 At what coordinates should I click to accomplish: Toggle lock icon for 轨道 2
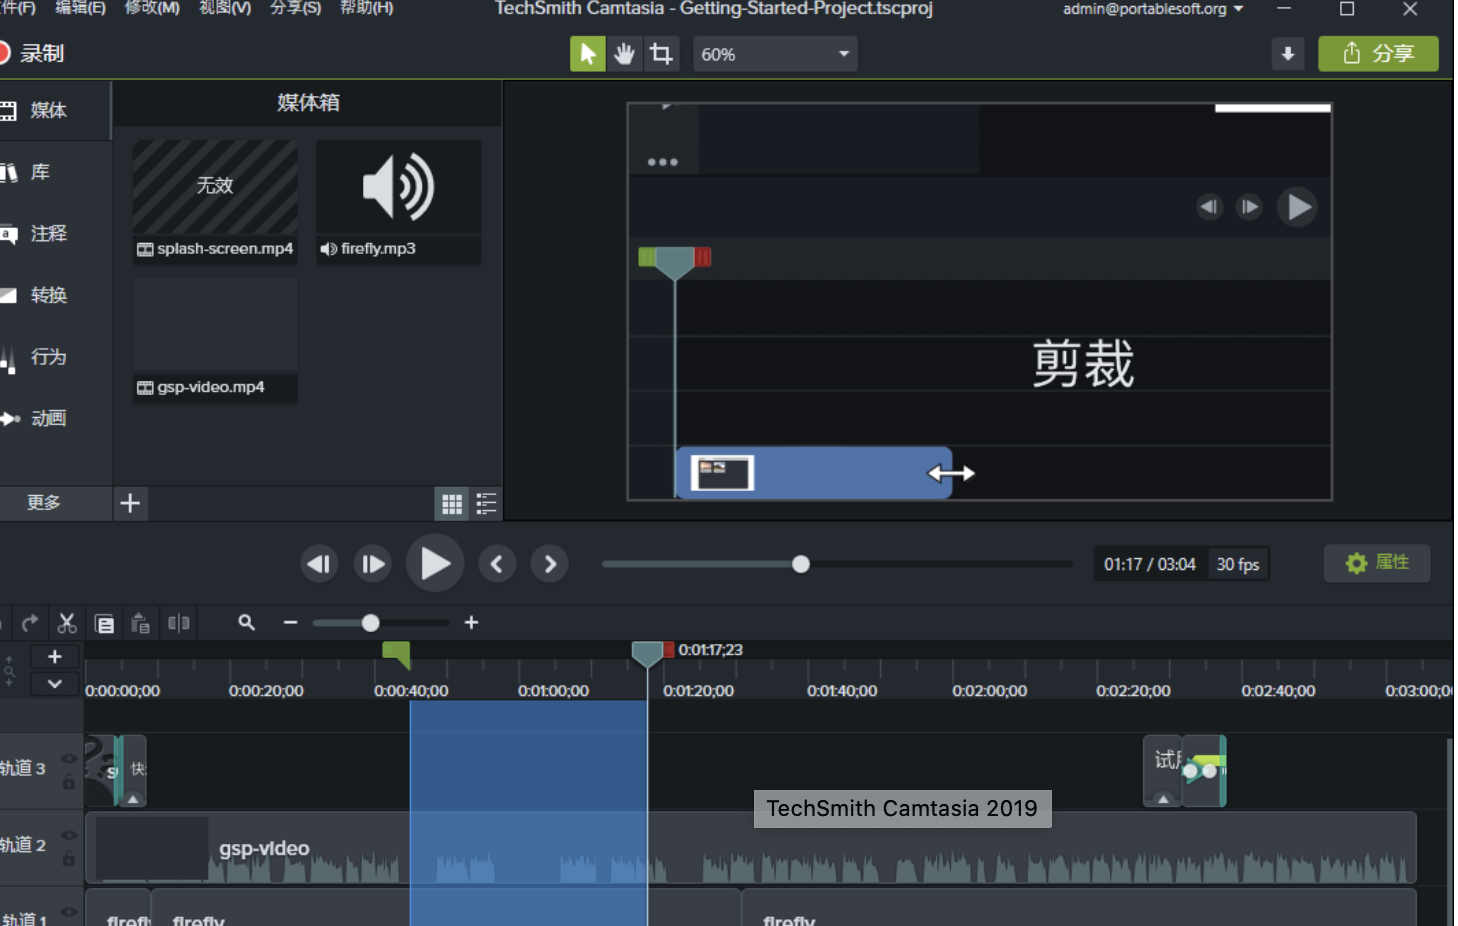coord(69,858)
